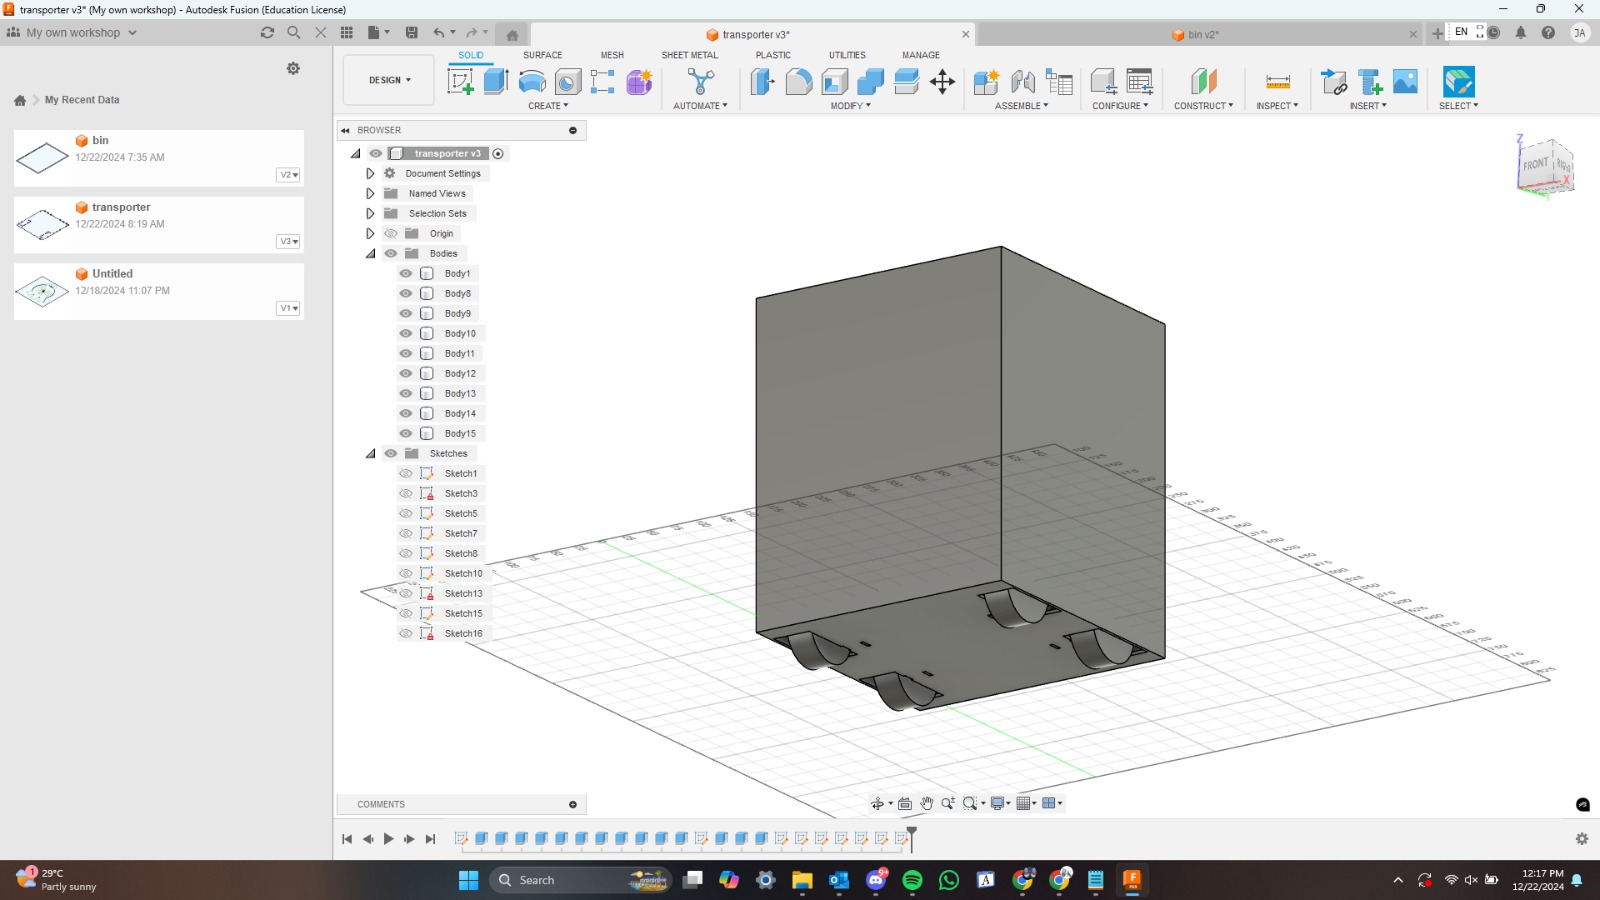This screenshot has width=1600, height=900.
Task: Open the UTILITIES tab
Action: 847,55
